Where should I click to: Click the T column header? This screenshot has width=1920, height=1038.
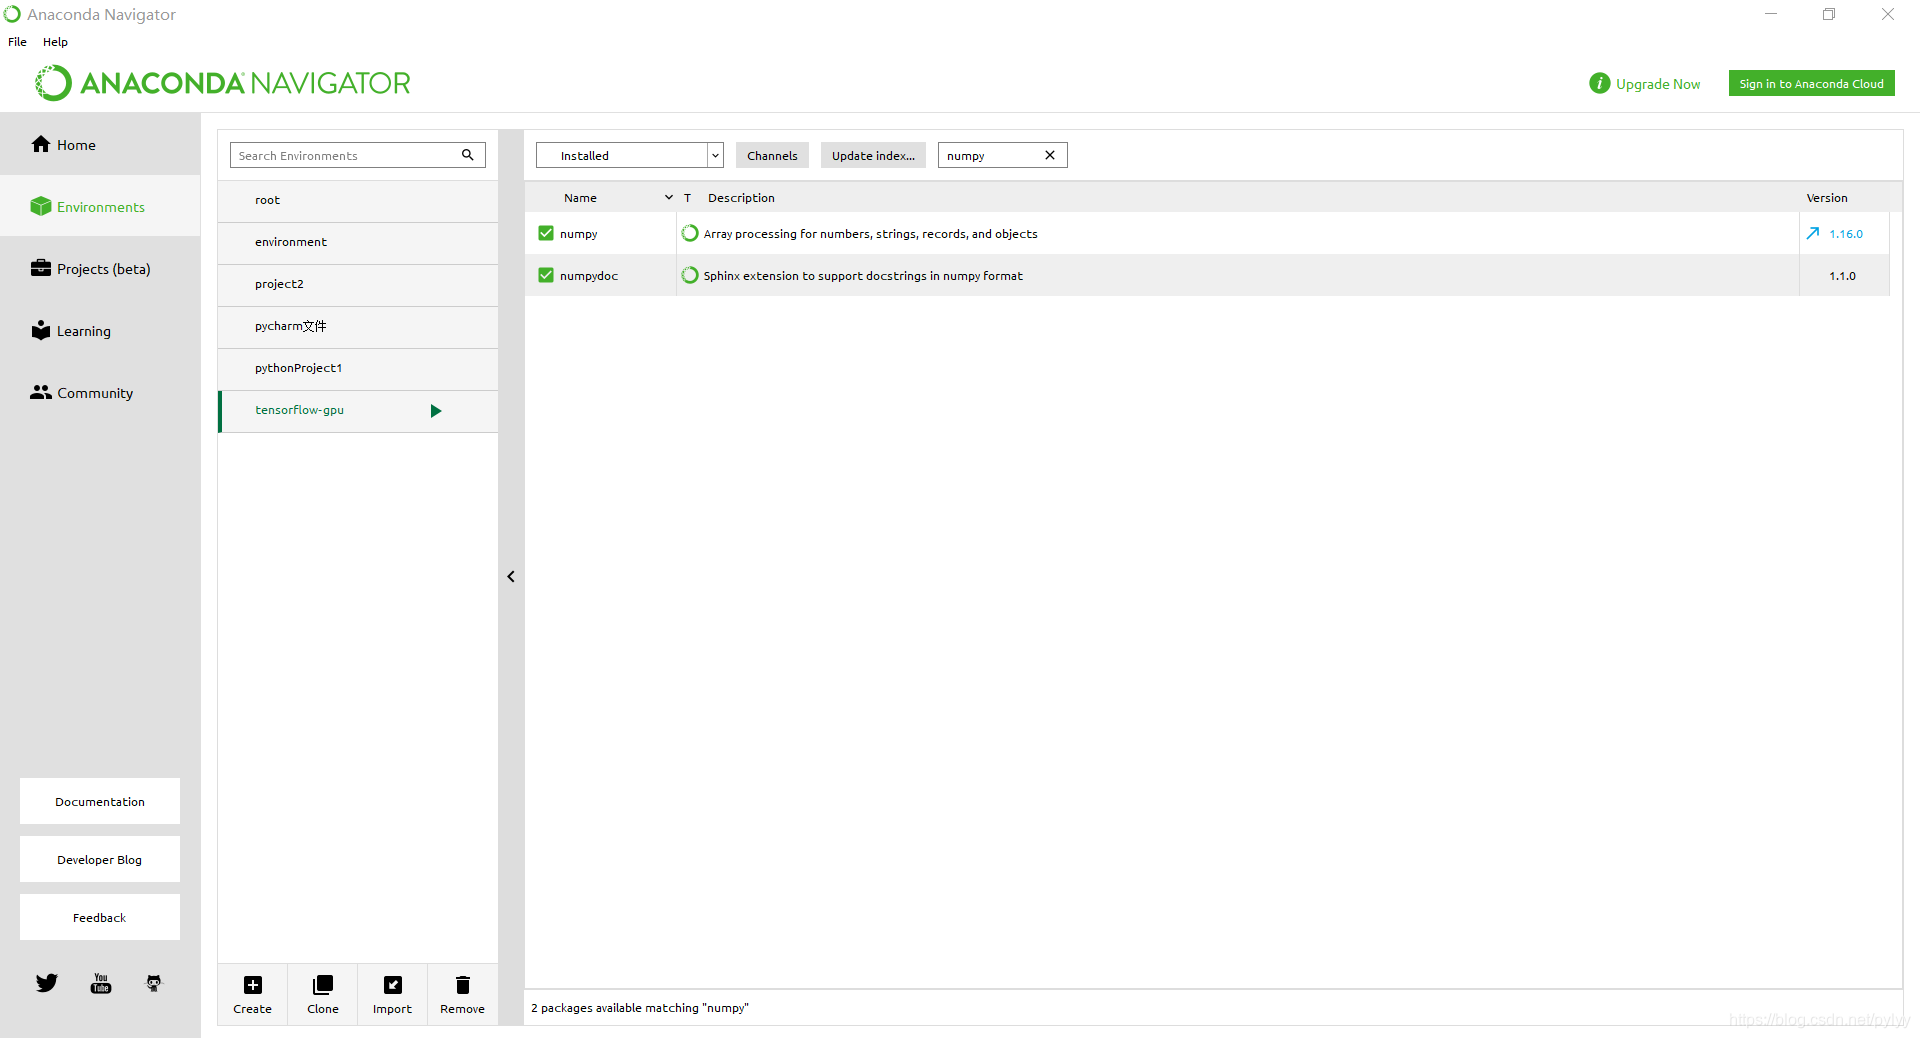coord(687,198)
